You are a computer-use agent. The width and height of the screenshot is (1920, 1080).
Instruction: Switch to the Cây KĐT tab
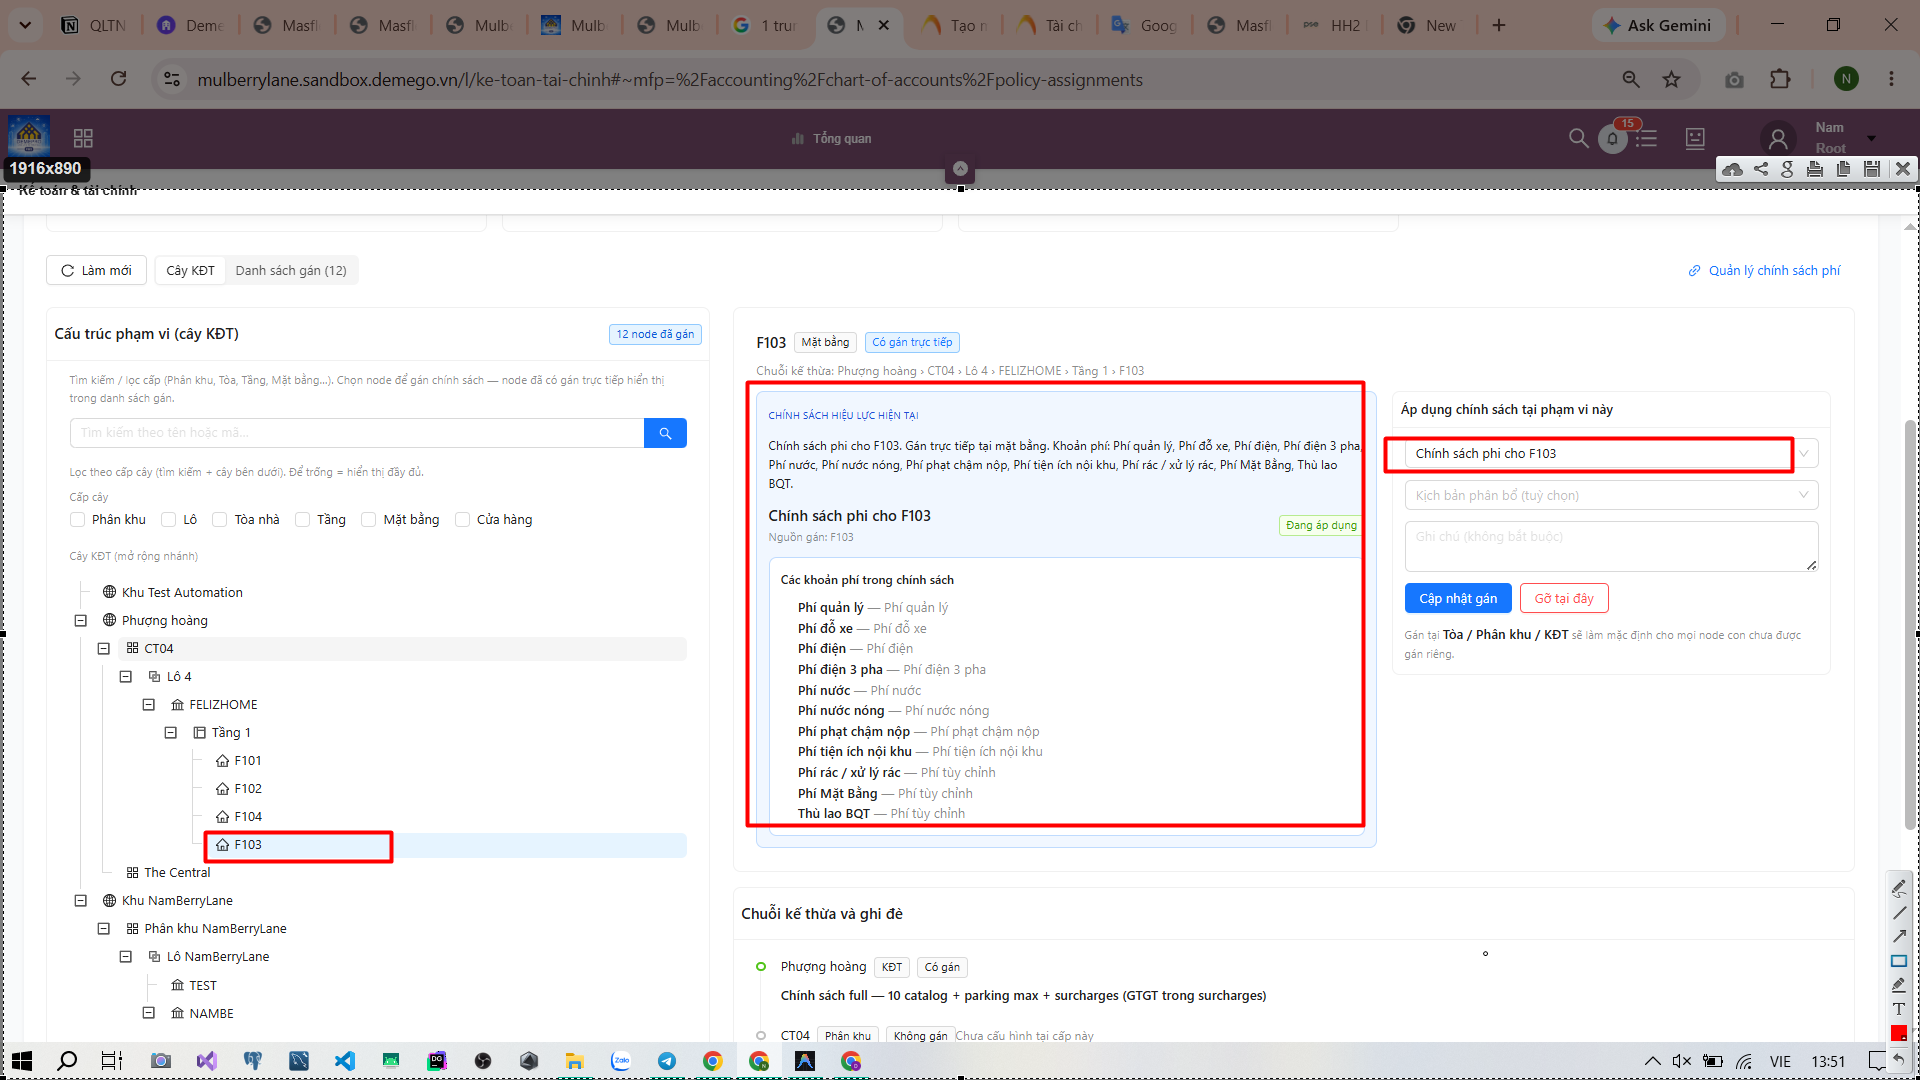pyautogui.click(x=190, y=271)
